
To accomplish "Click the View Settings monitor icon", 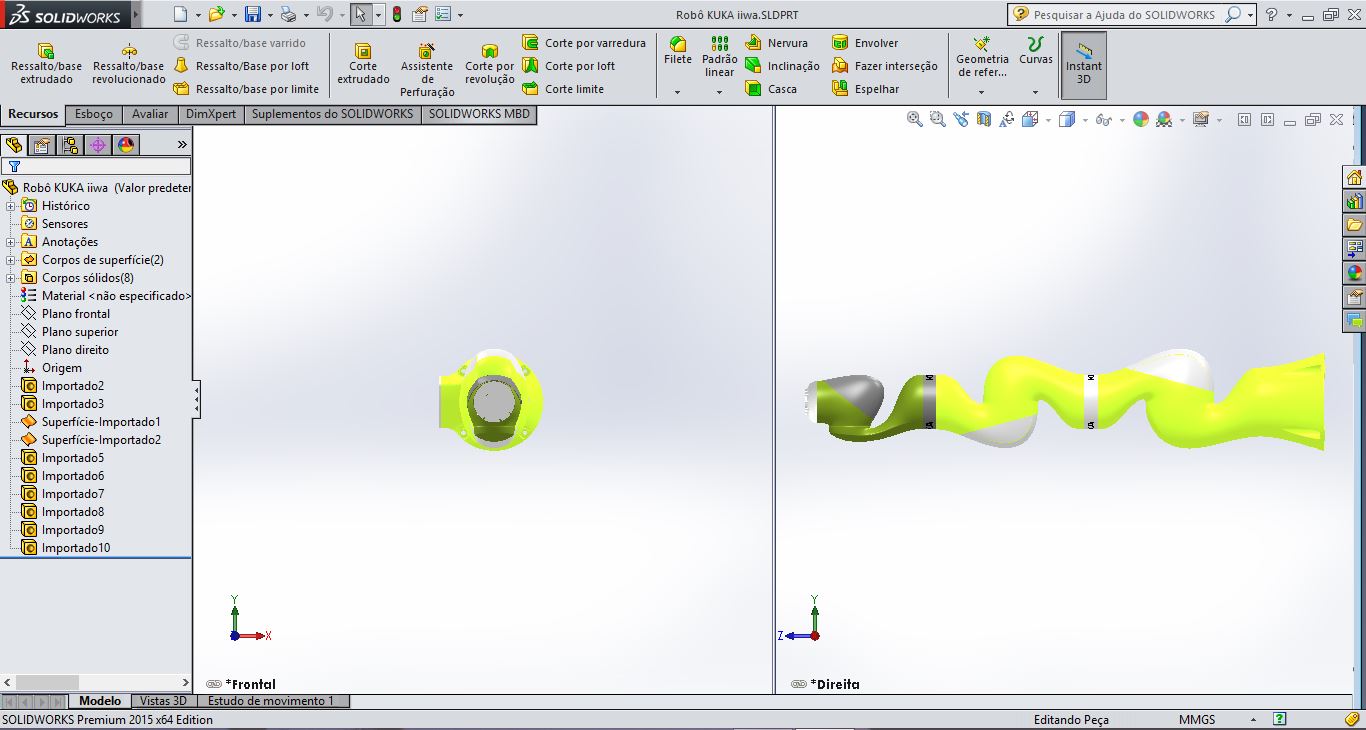I will pos(1200,119).
